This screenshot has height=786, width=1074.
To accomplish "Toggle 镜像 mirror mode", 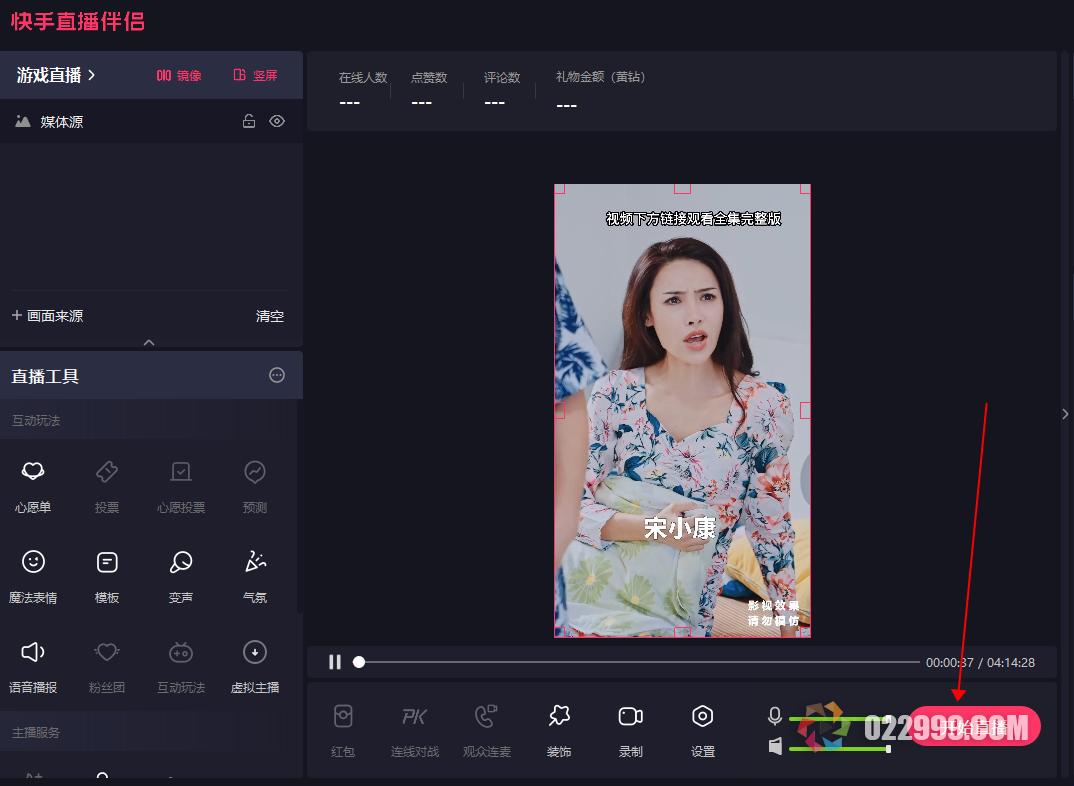I will coord(179,75).
